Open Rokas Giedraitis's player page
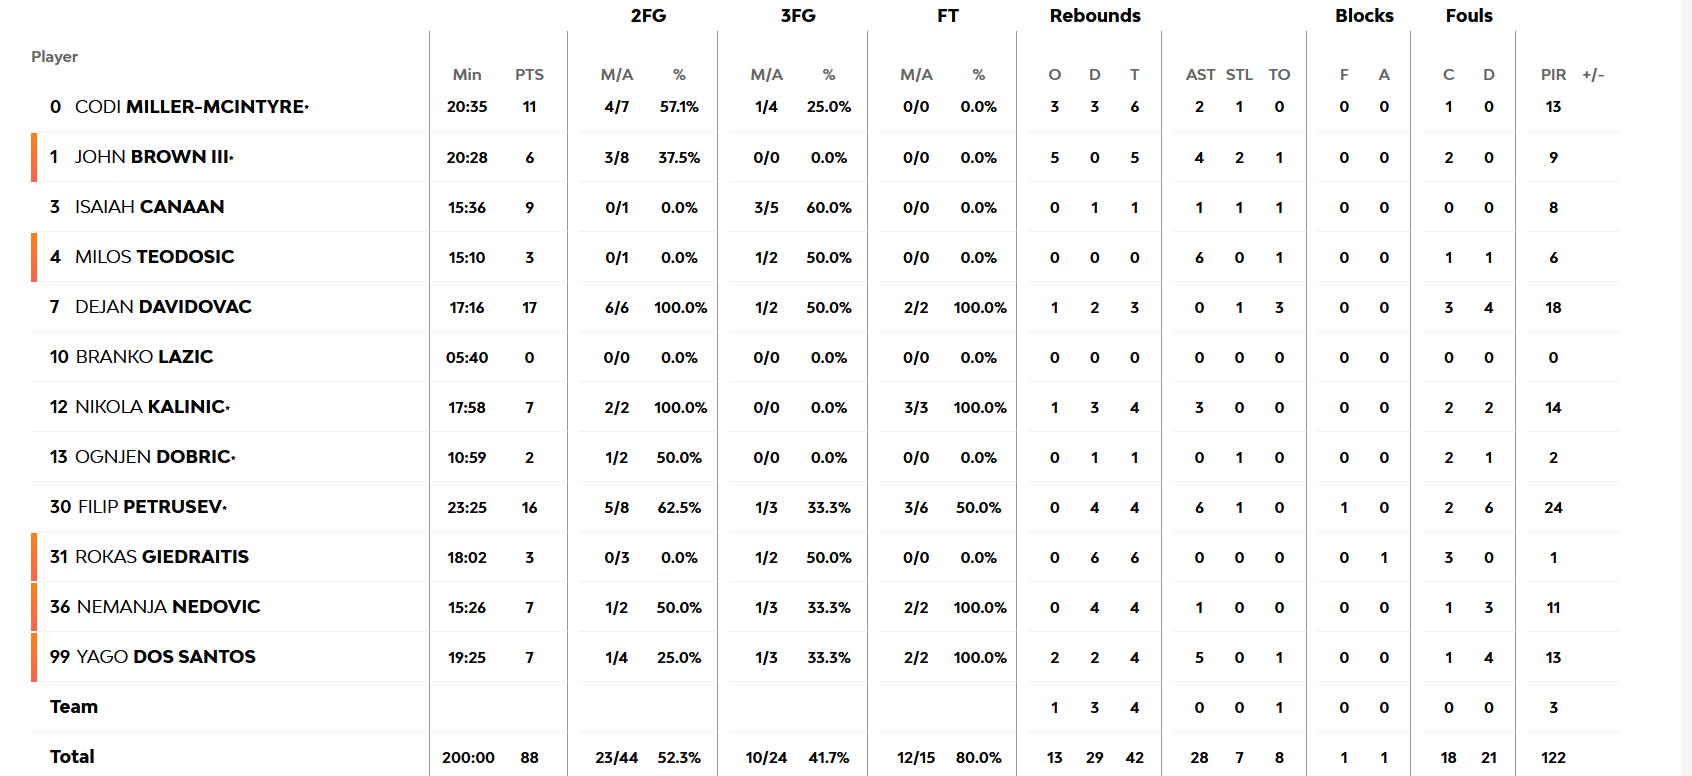 [x=162, y=557]
